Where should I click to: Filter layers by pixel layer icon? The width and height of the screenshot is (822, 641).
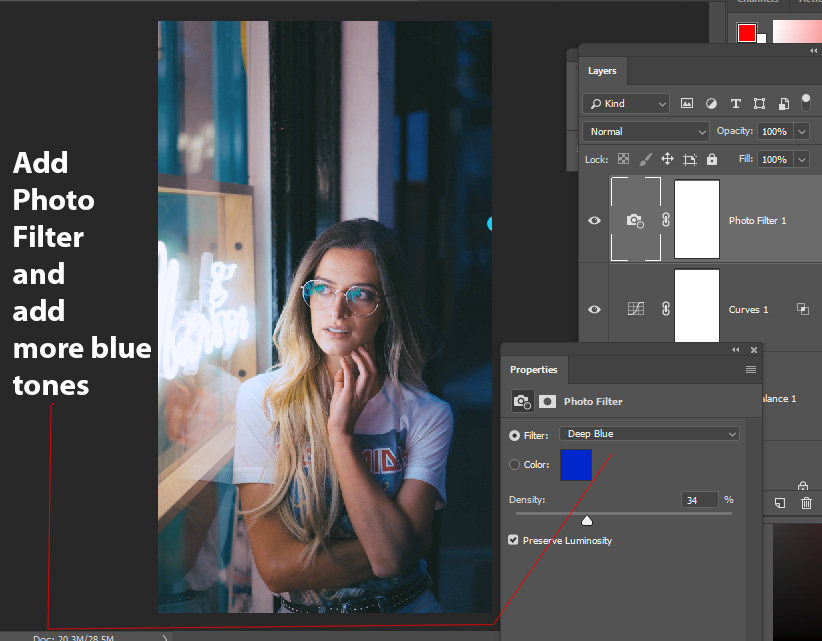tap(687, 103)
